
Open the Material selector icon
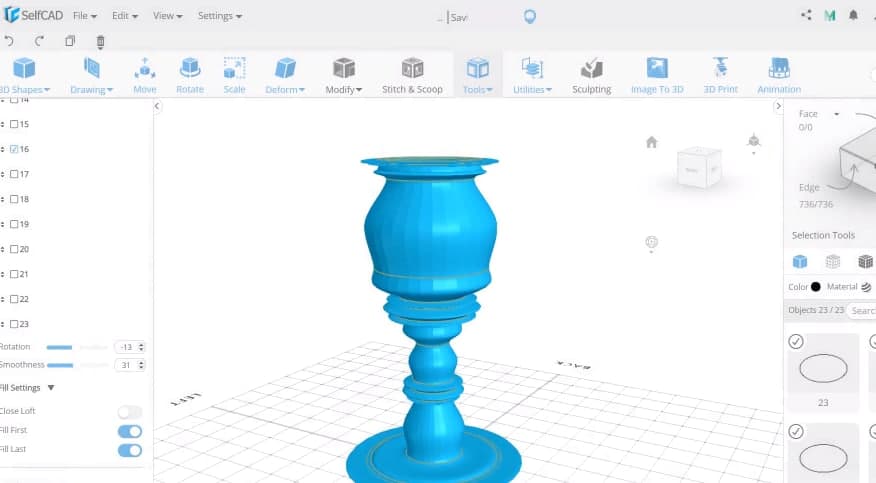[x=866, y=287]
